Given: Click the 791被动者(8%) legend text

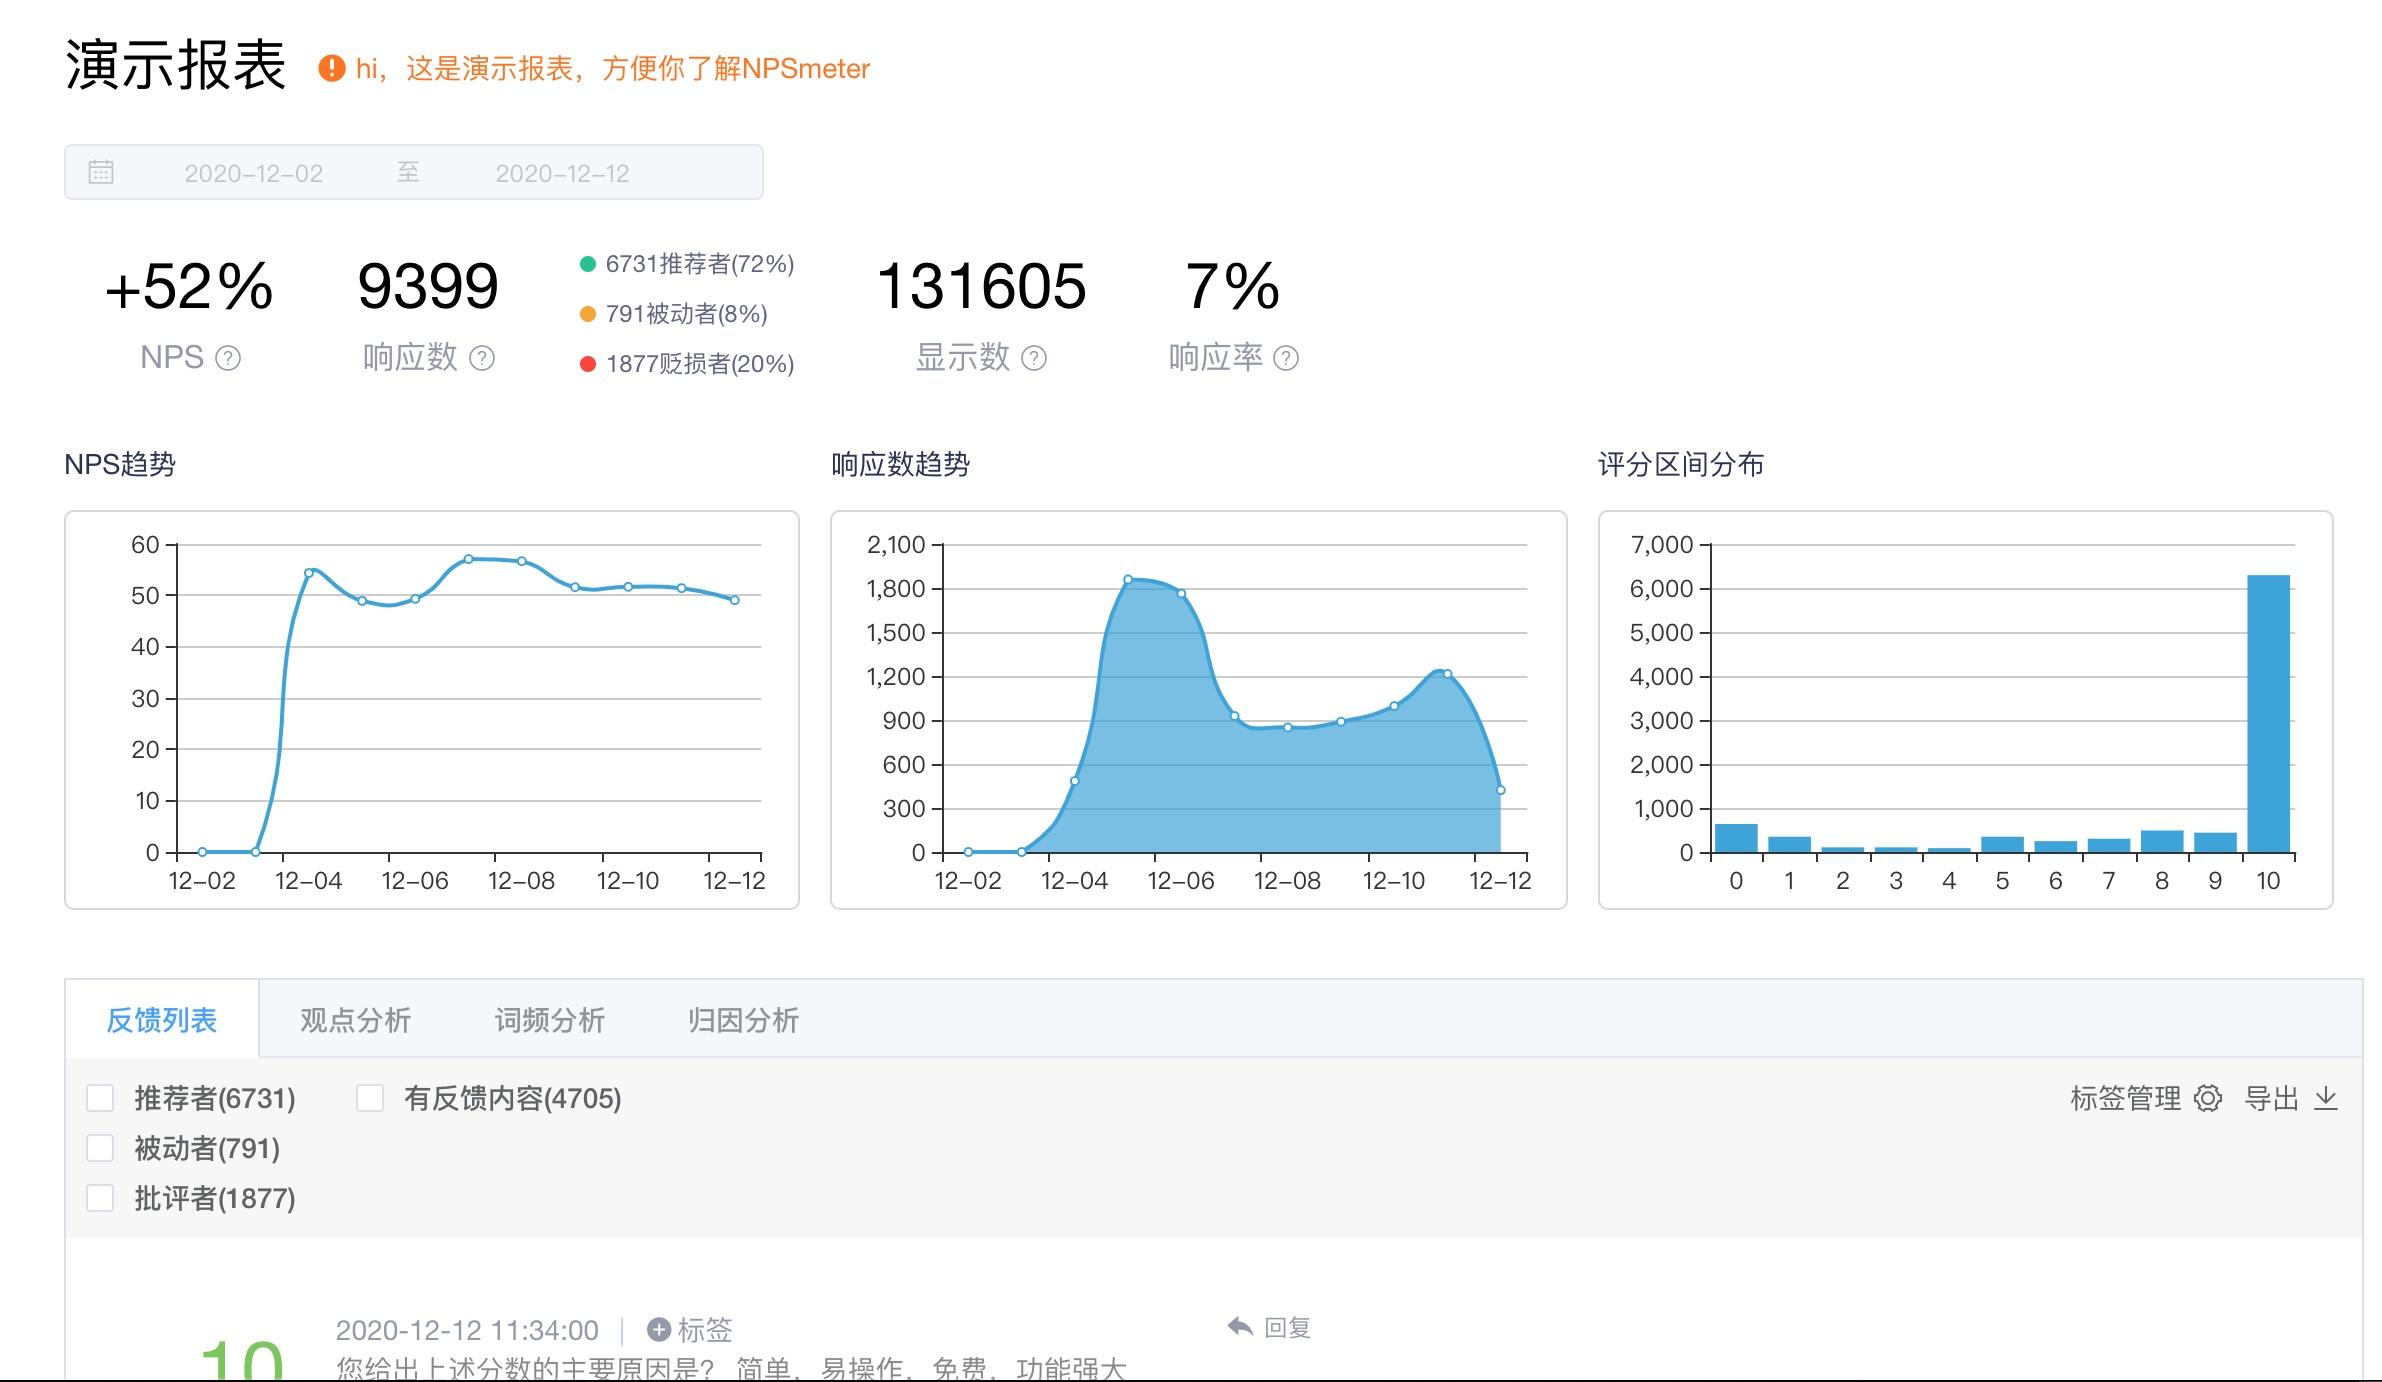Looking at the screenshot, I should (x=686, y=314).
